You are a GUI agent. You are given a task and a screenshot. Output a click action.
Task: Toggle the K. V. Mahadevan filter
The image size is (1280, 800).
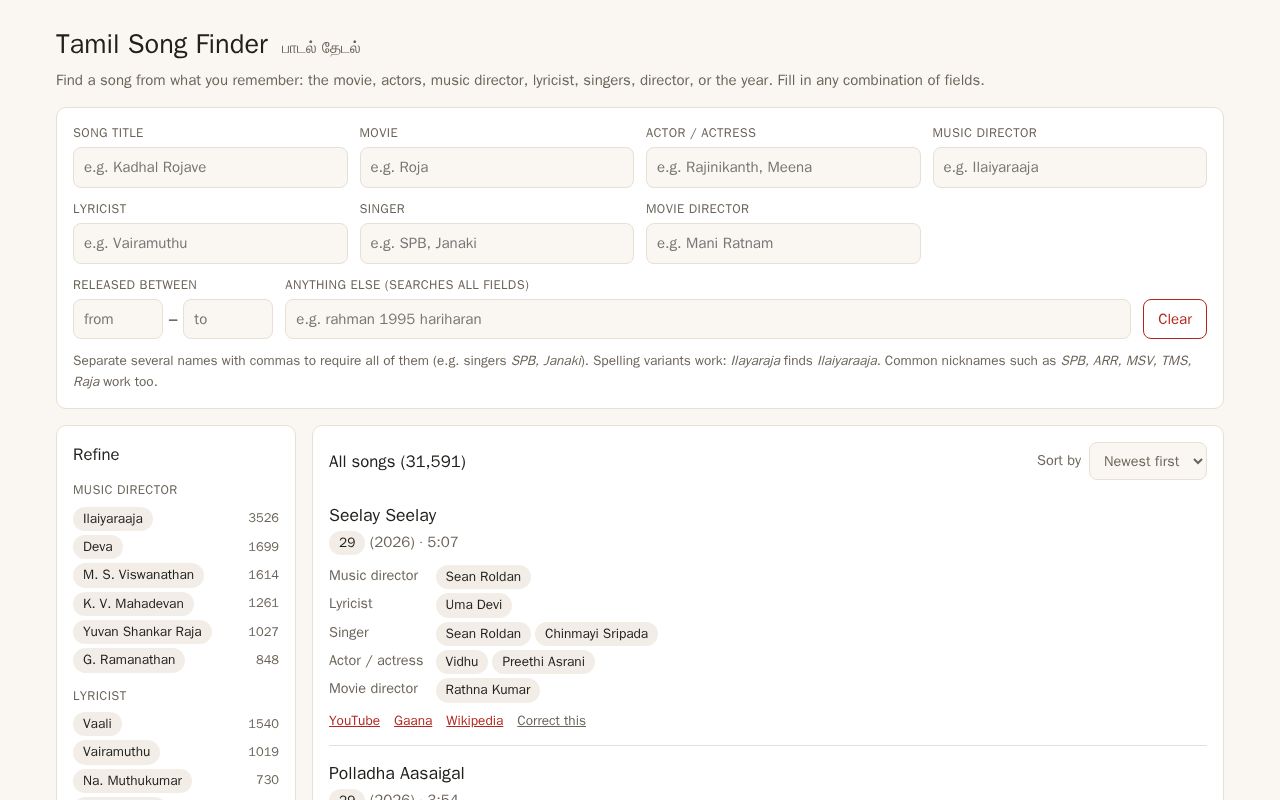133,604
